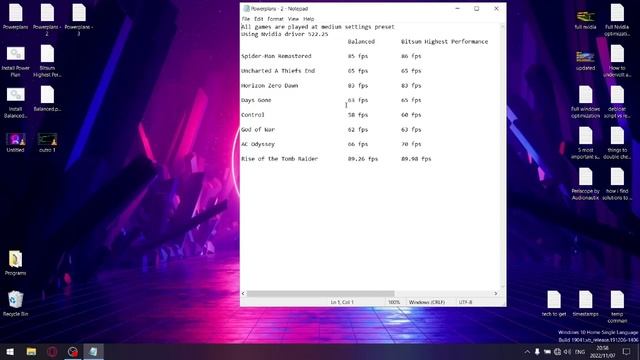
Task: Click the 'AC Odyssey' text
Action: click(258, 144)
